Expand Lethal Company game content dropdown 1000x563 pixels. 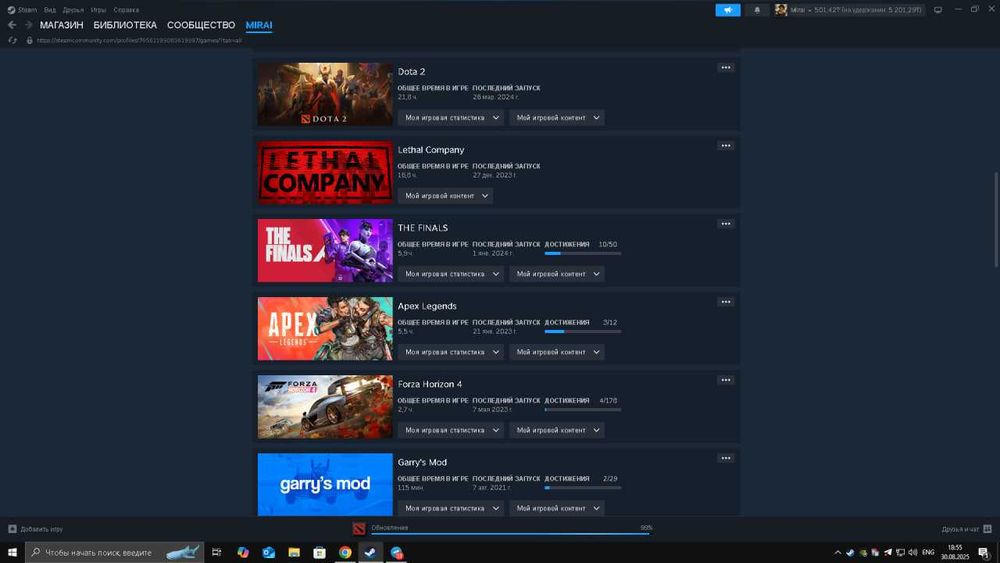tap(445, 196)
